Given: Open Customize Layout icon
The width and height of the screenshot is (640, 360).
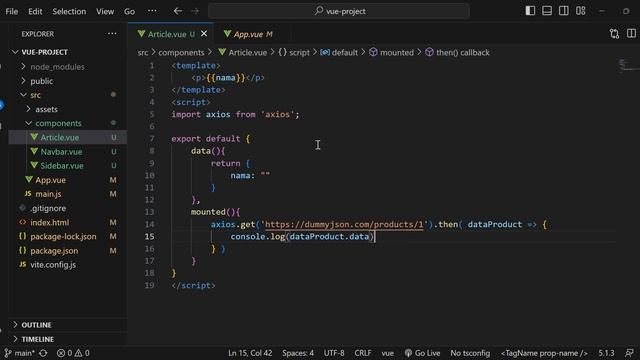Looking at the screenshot, I should pyautogui.click(x=581, y=11).
